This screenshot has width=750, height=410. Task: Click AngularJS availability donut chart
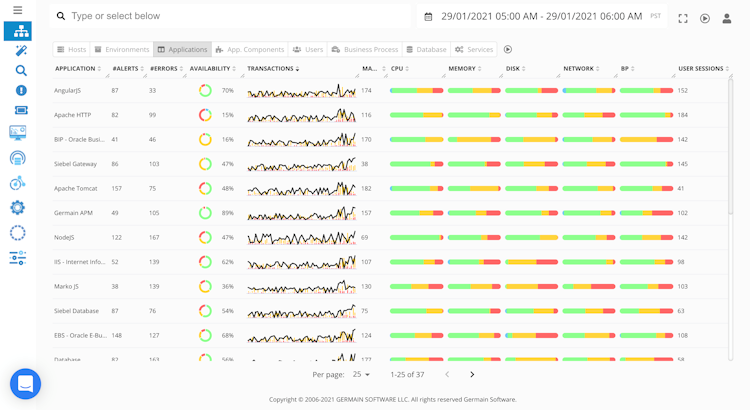[x=205, y=90]
